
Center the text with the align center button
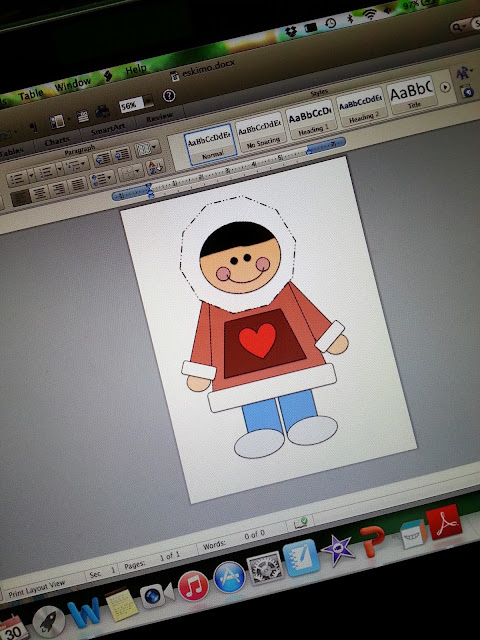(x=40, y=193)
